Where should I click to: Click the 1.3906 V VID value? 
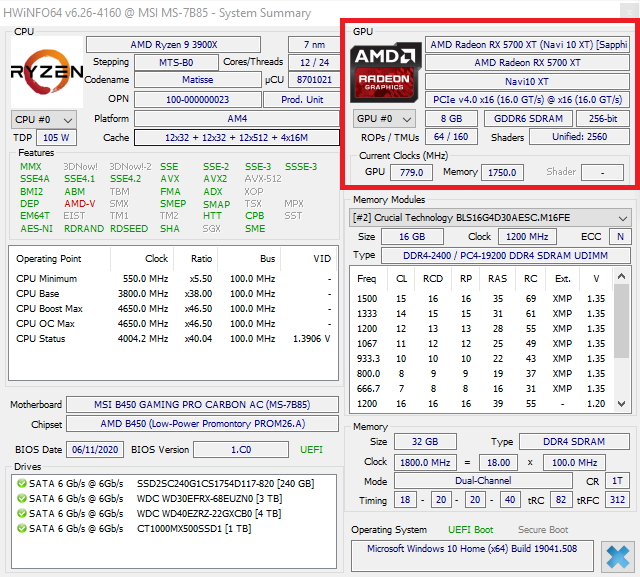click(x=311, y=339)
